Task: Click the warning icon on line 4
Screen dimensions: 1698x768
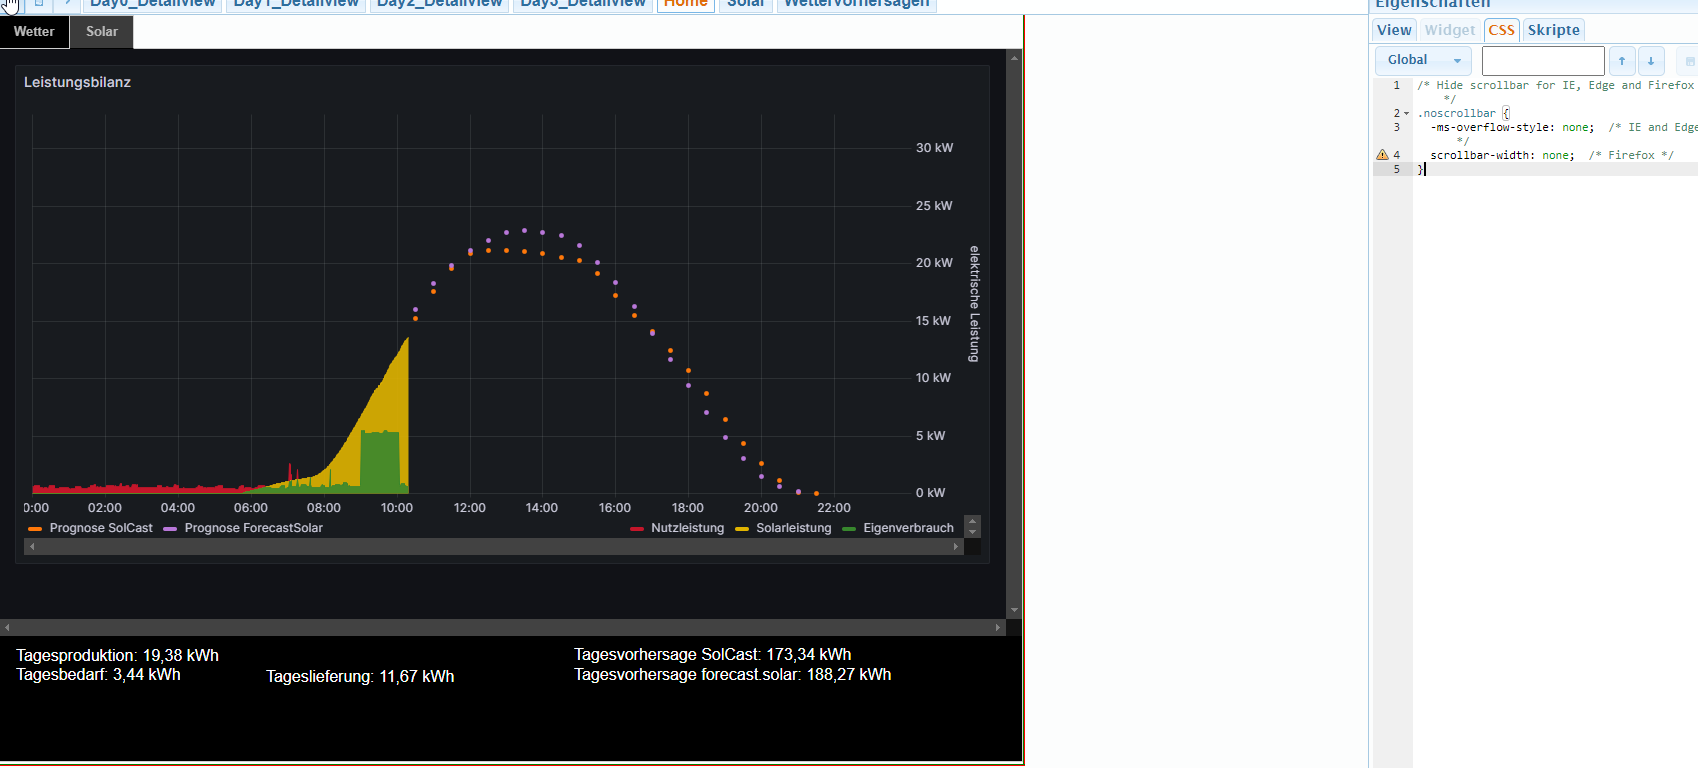Action: 1382,155
